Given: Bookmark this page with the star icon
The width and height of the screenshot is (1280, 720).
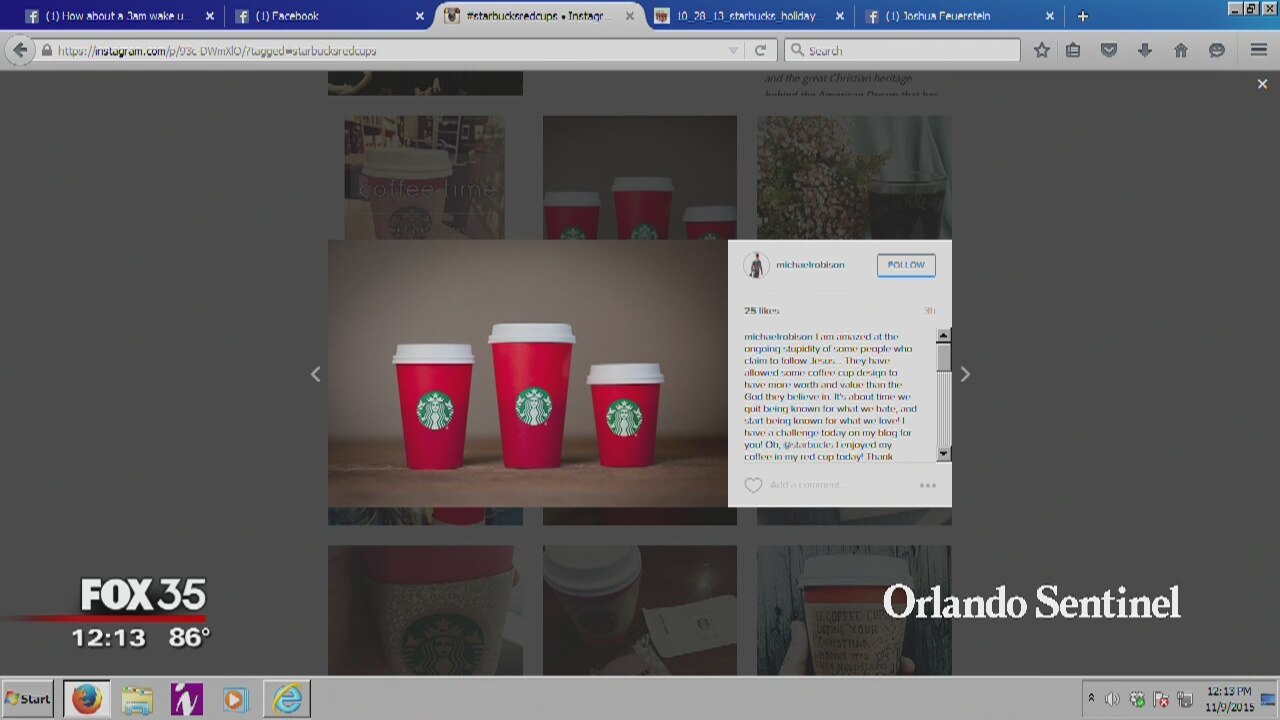Looking at the screenshot, I should [x=1041, y=50].
